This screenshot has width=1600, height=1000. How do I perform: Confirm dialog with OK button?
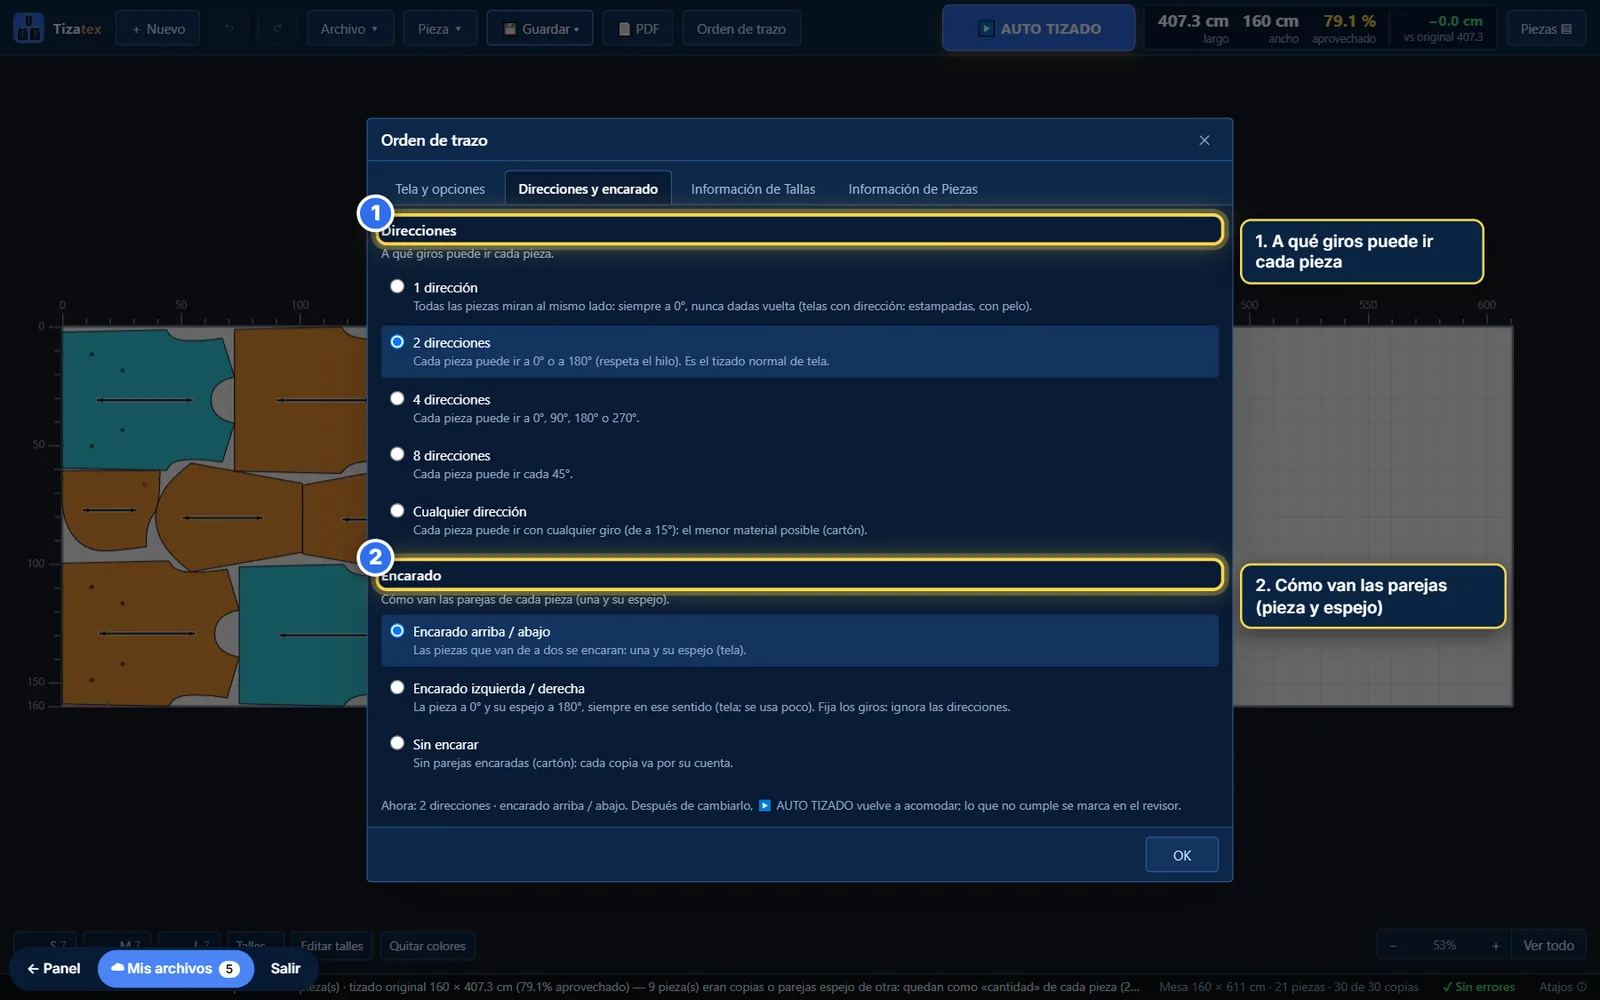point(1182,855)
